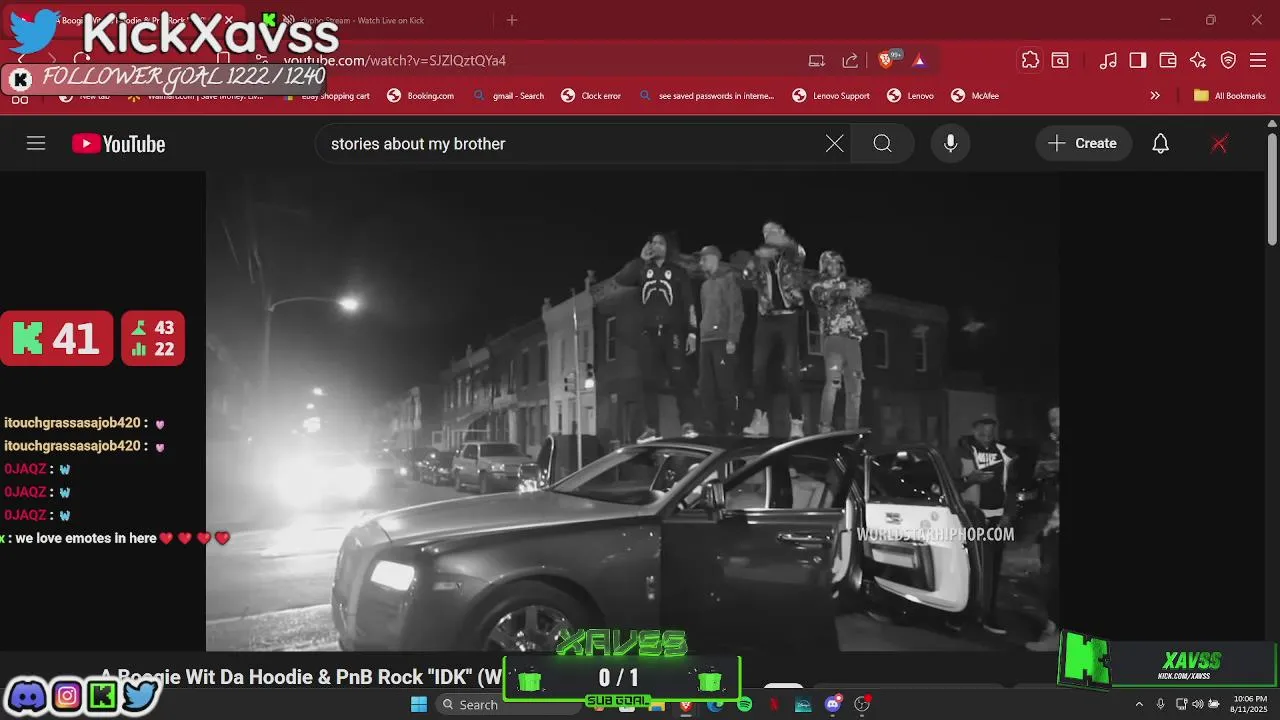Open the tab search toolbar icon
1280x720 pixels.
coord(1060,60)
